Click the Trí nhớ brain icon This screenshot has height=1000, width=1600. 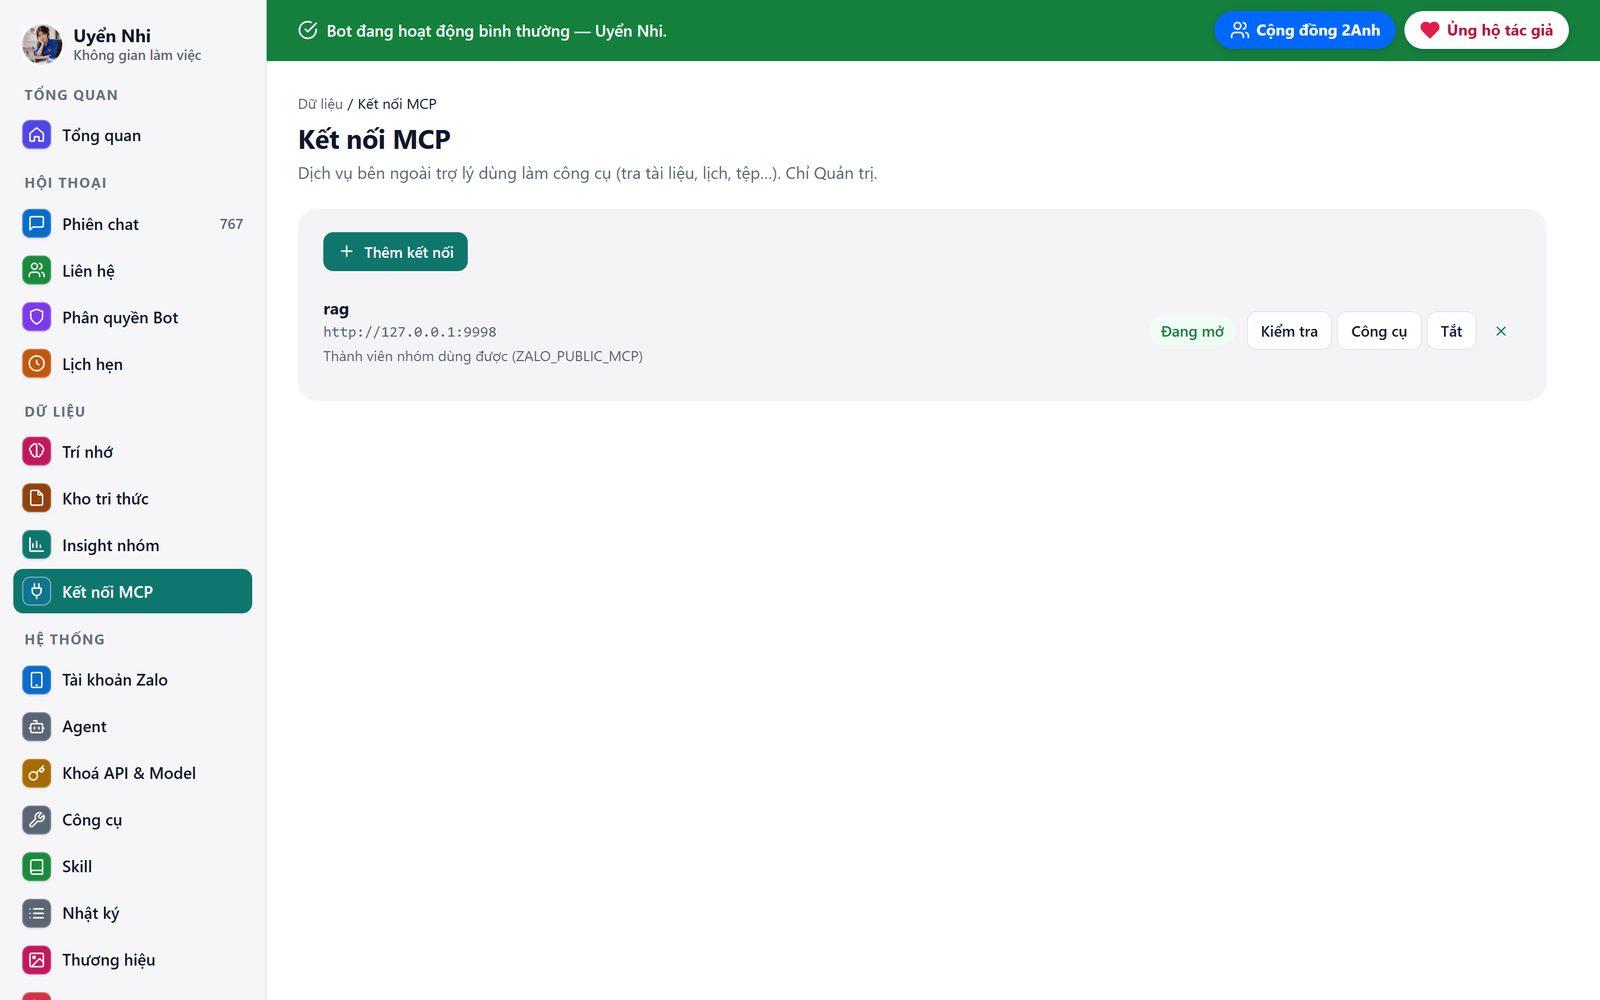pyautogui.click(x=37, y=452)
